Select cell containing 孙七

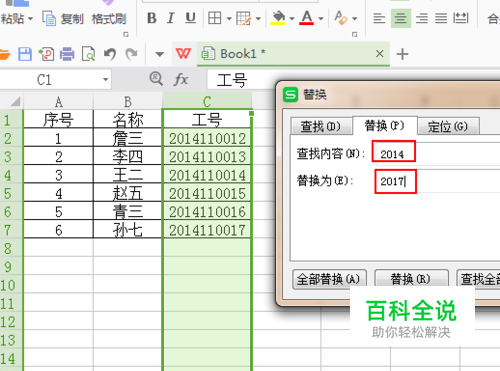tap(128, 230)
